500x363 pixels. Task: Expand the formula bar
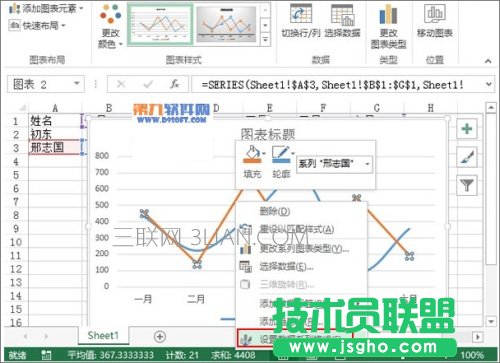(489, 84)
